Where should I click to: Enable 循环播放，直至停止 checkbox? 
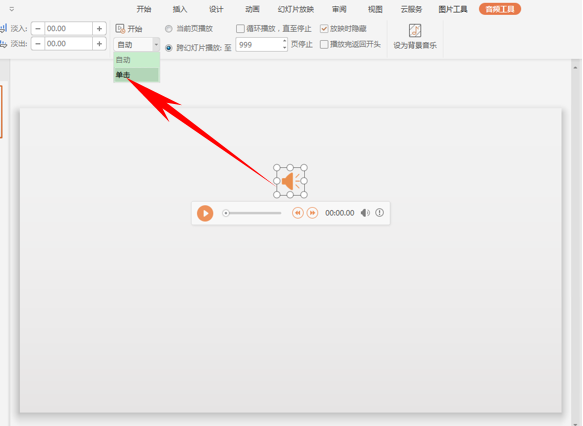[x=240, y=29]
